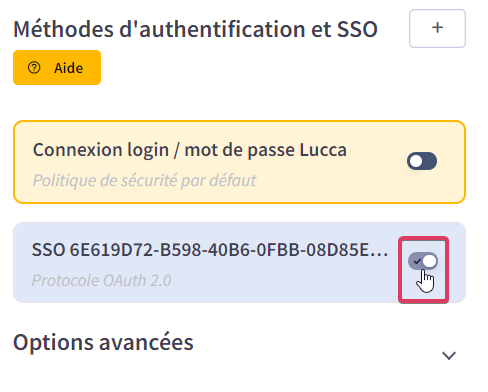Viewport: 488px width, 392px height.
Task: Click the white knob of the Lucca password switch
Action: [416, 161]
